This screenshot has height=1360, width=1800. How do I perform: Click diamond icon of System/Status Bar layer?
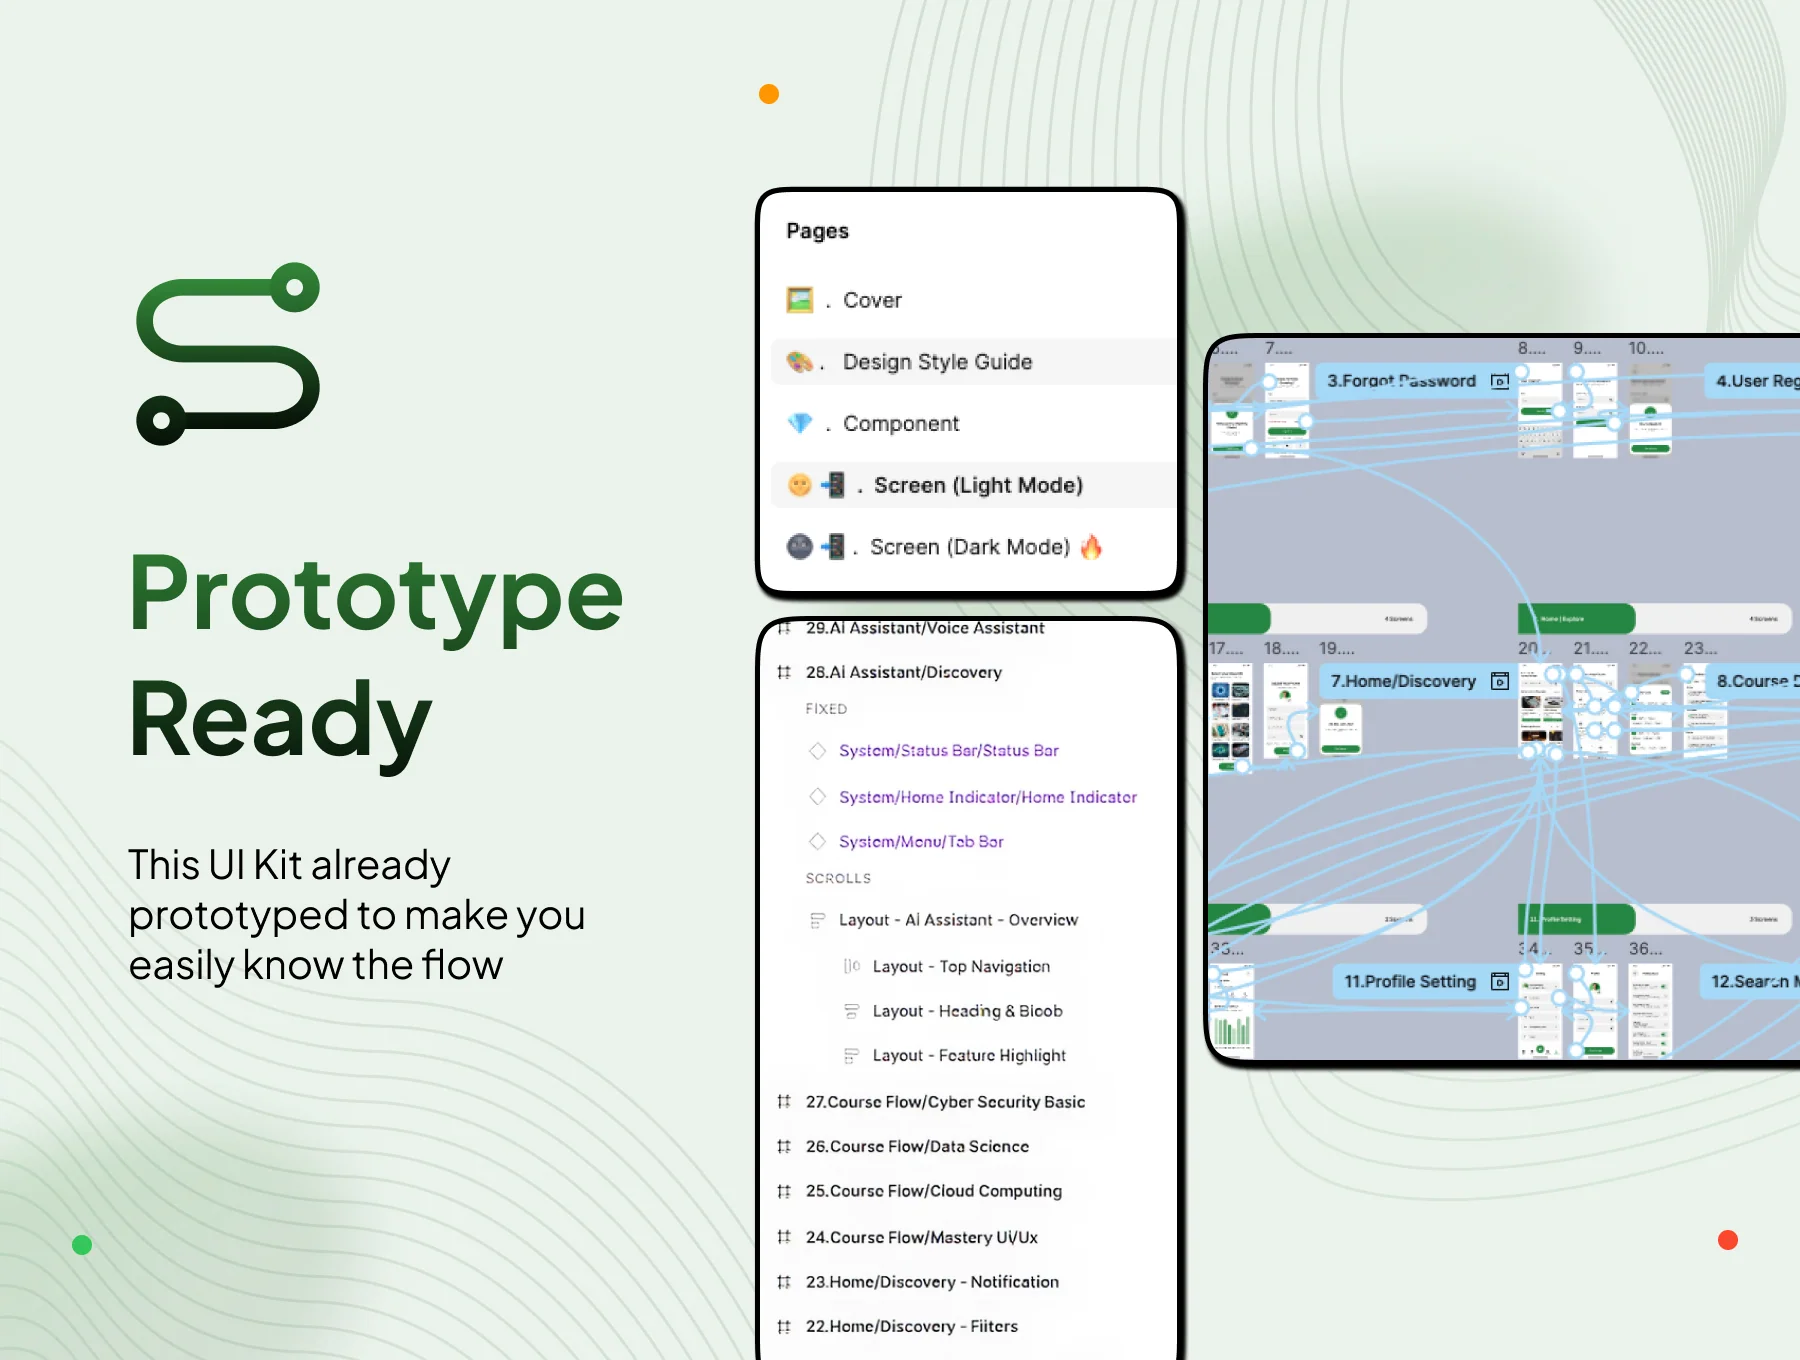pyautogui.click(x=818, y=751)
